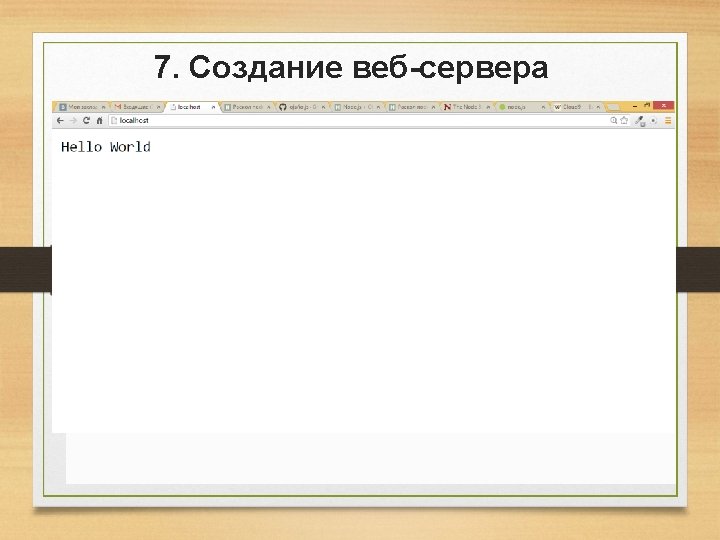This screenshot has width=720, height=540.
Task: Select the active localhost tab
Action: [x=191, y=107]
